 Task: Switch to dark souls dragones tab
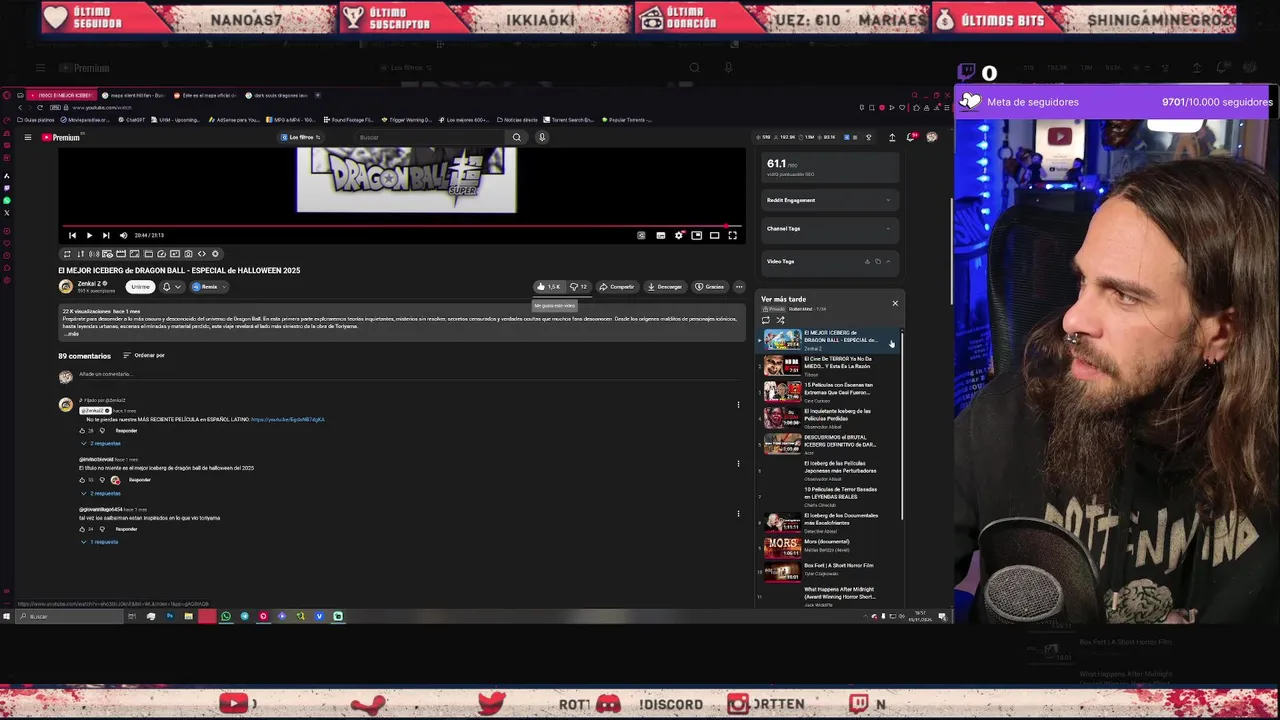coord(277,95)
